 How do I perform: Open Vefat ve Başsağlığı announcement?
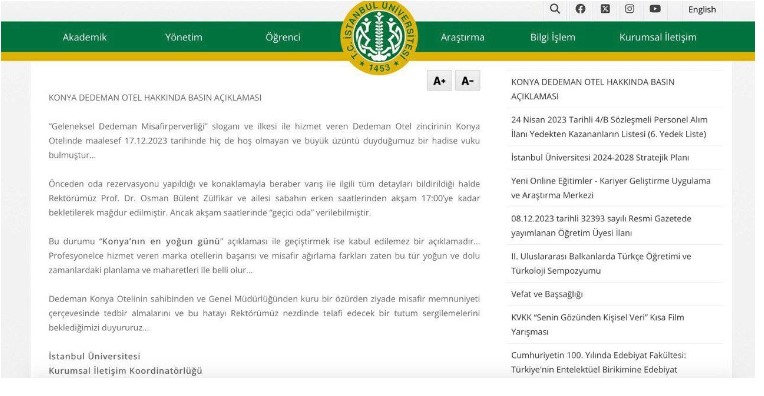click(547, 294)
